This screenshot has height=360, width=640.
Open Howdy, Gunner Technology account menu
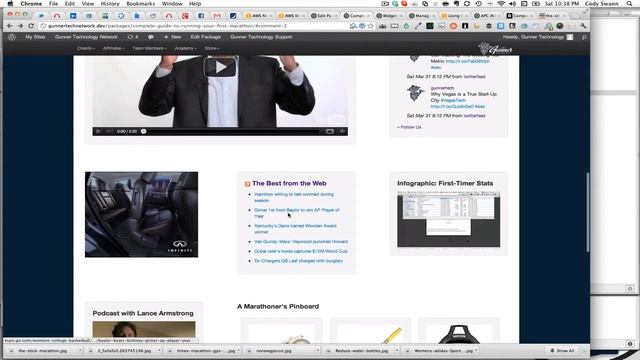pos(538,37)
